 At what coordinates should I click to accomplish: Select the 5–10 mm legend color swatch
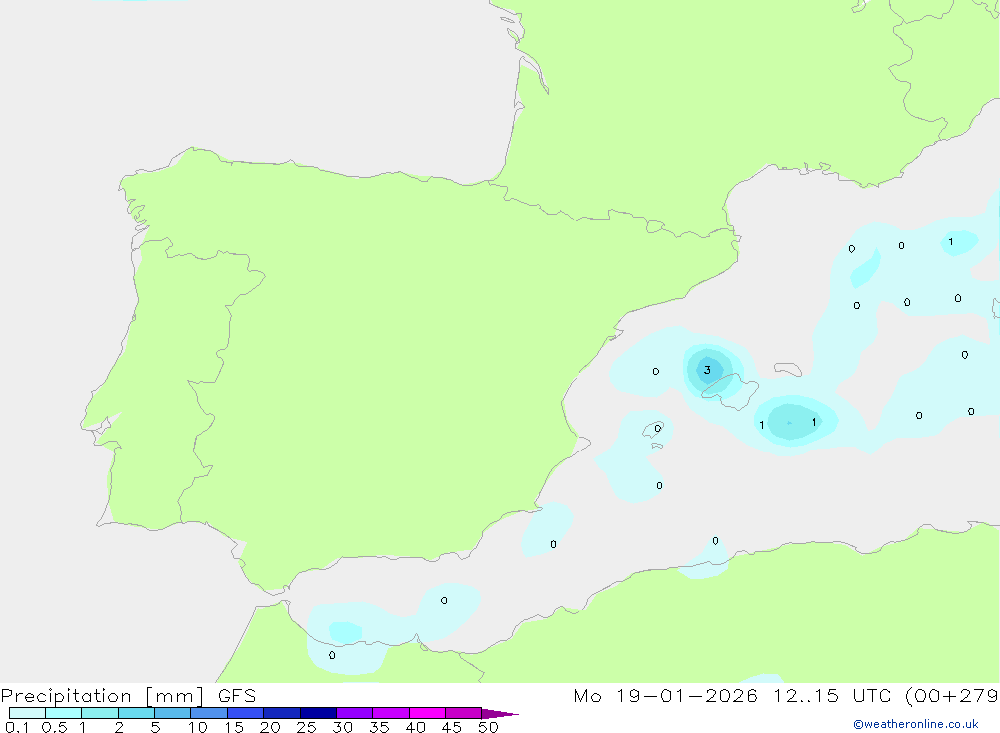click(x=173, y=713)
